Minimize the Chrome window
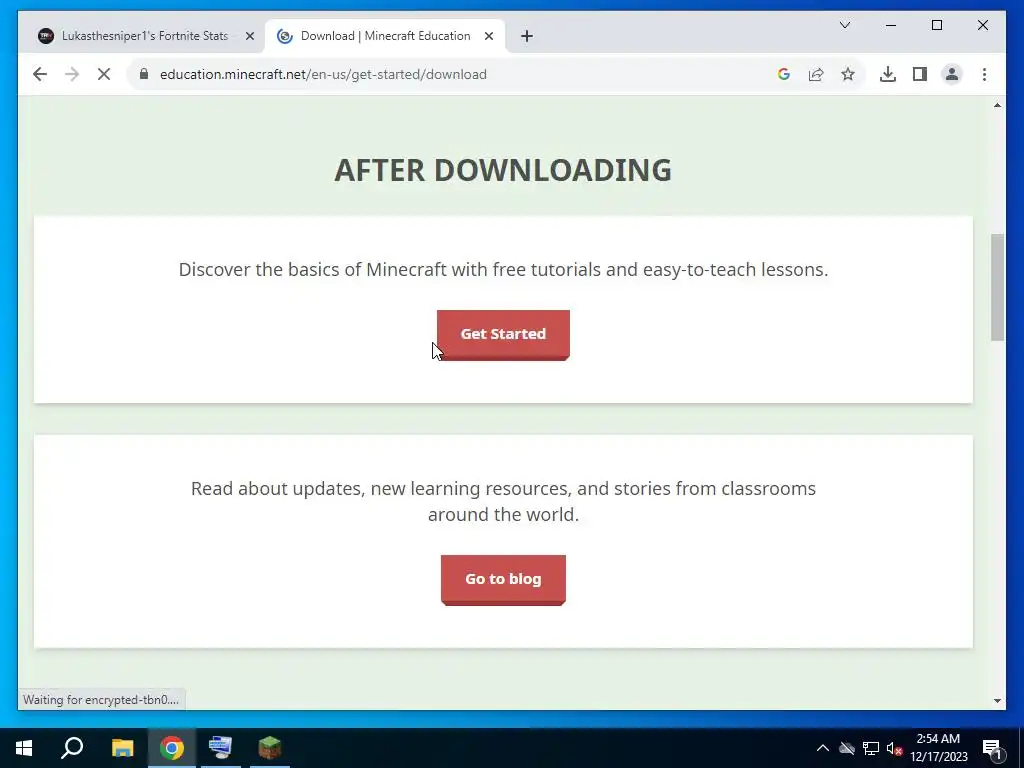 (891, 25)
